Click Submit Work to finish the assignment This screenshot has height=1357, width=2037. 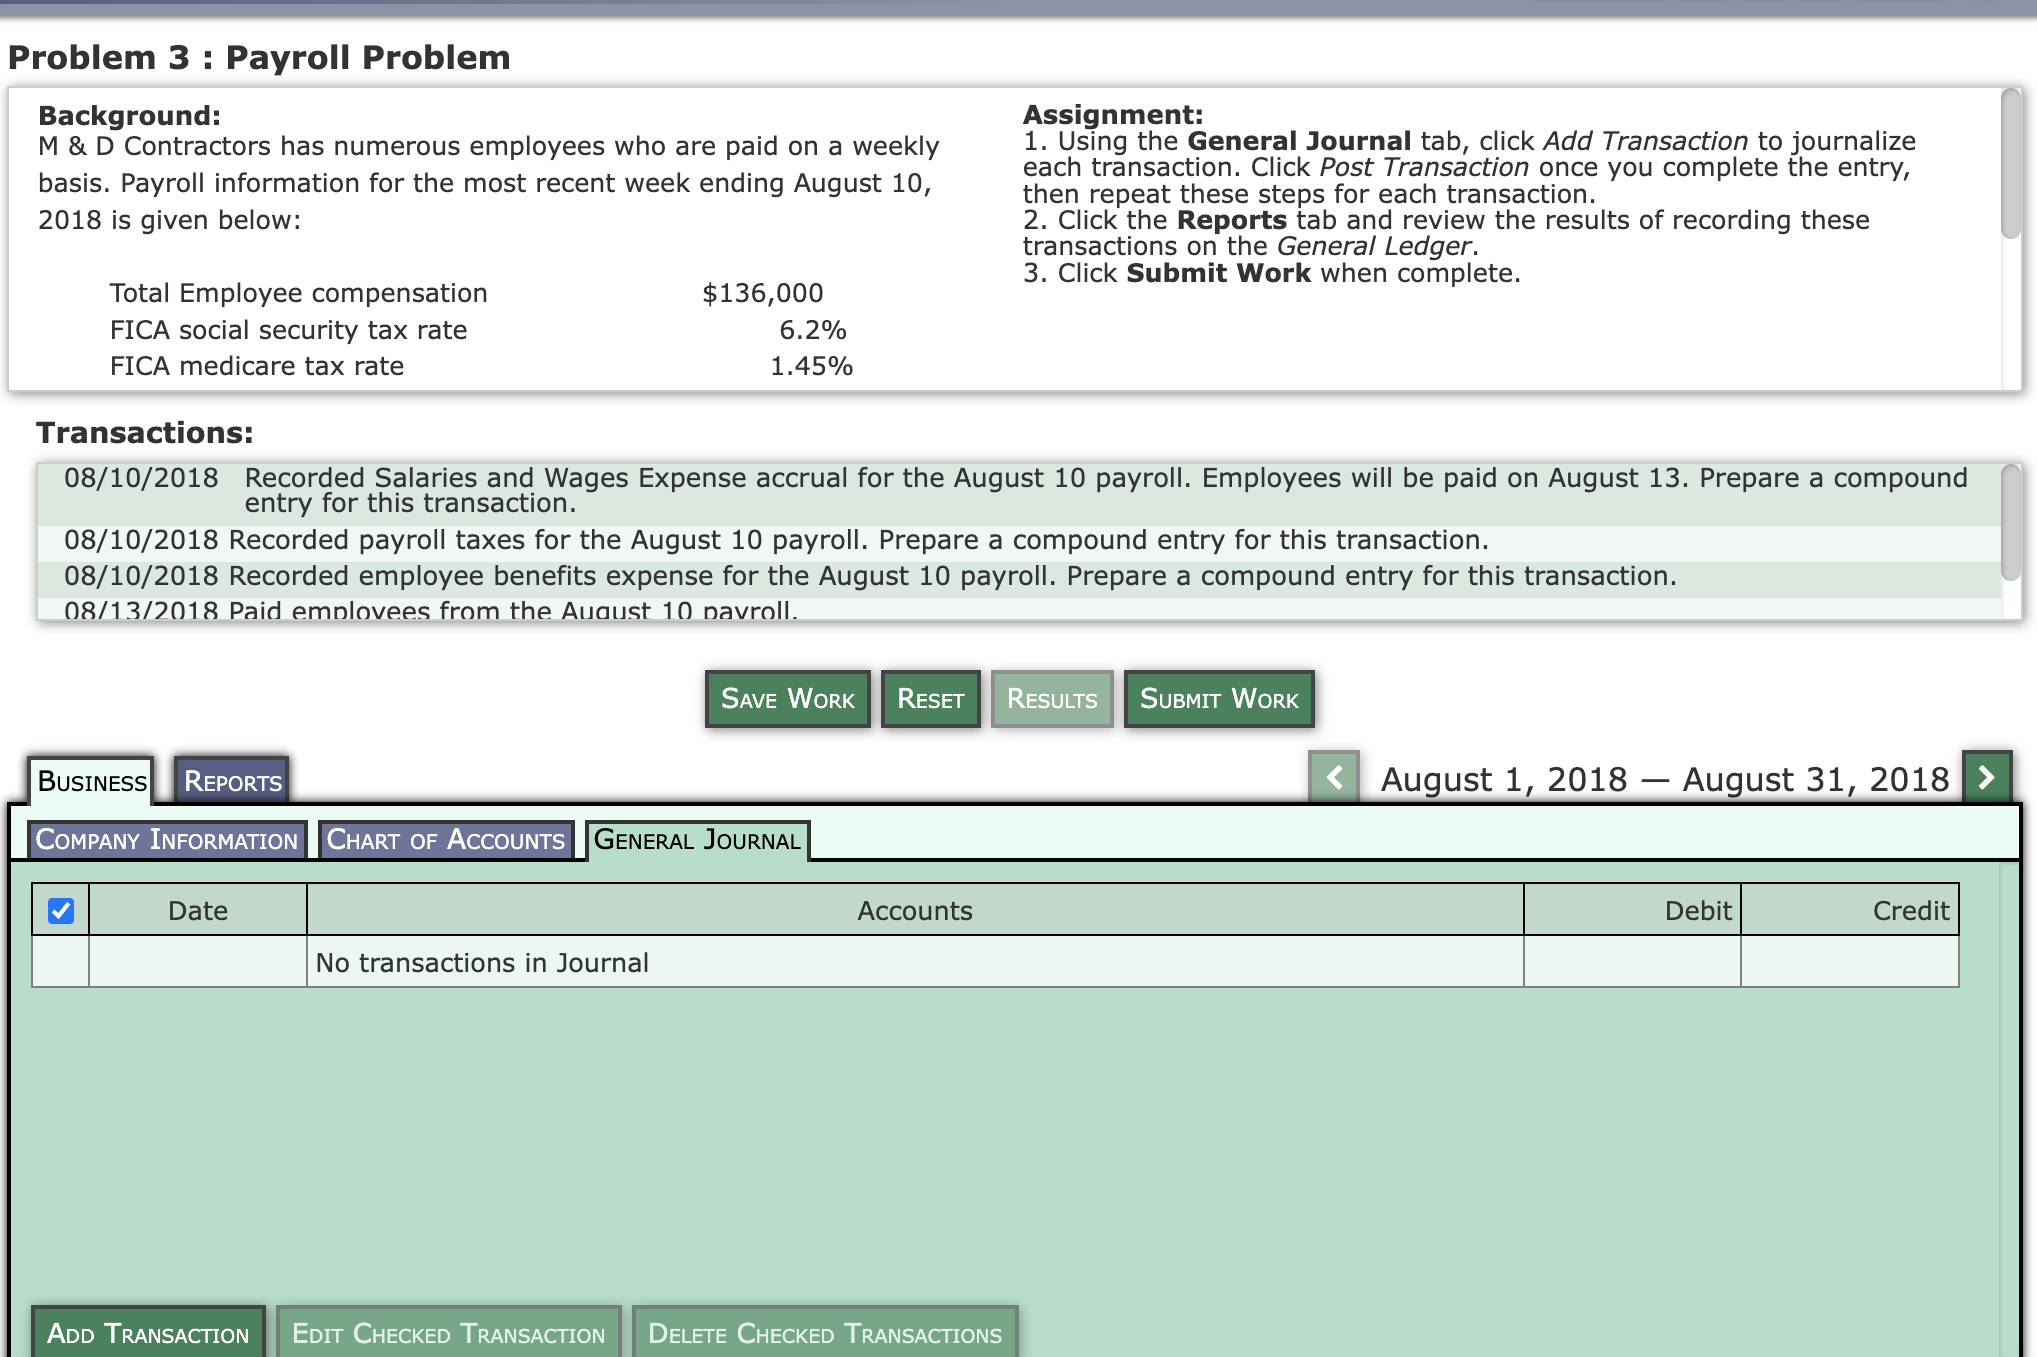tap(1219, 698)
